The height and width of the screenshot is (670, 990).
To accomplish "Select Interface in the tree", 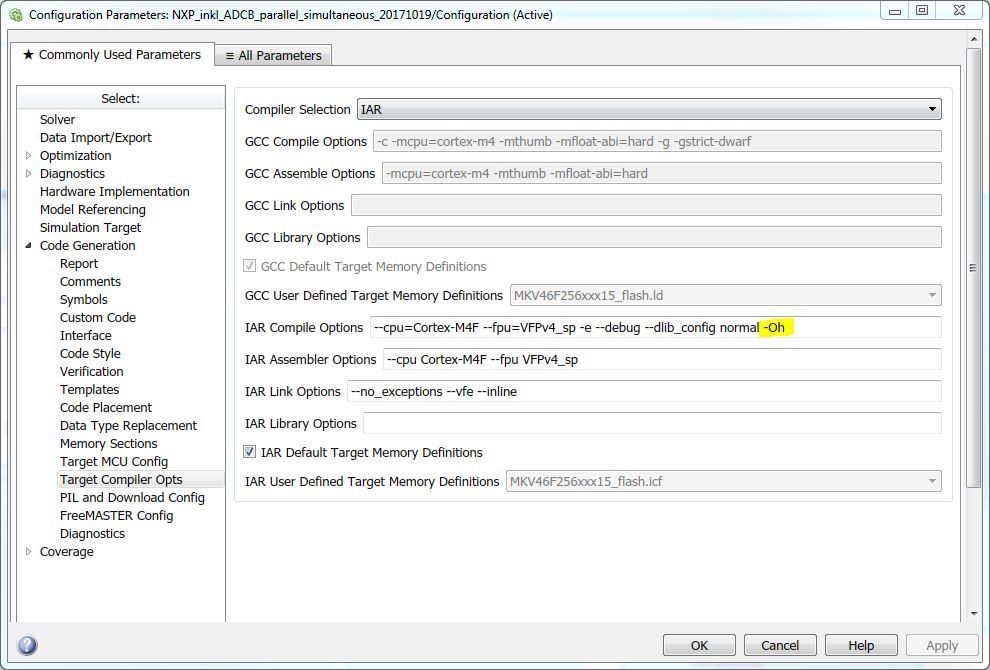I will (x=85, y=335).
